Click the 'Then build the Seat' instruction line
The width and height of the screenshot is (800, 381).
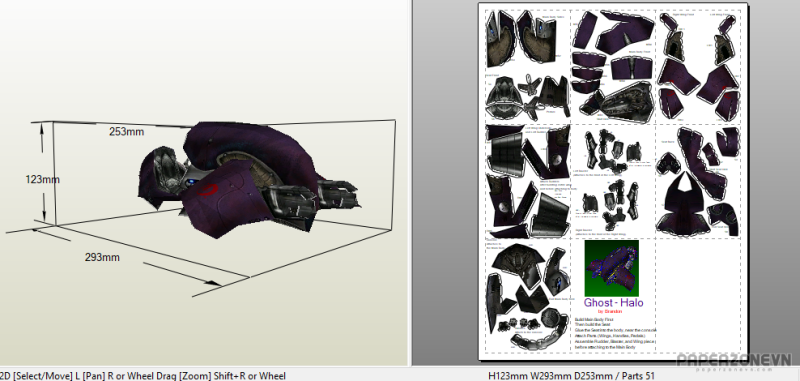pyautogui.click(x=592, y=324)
